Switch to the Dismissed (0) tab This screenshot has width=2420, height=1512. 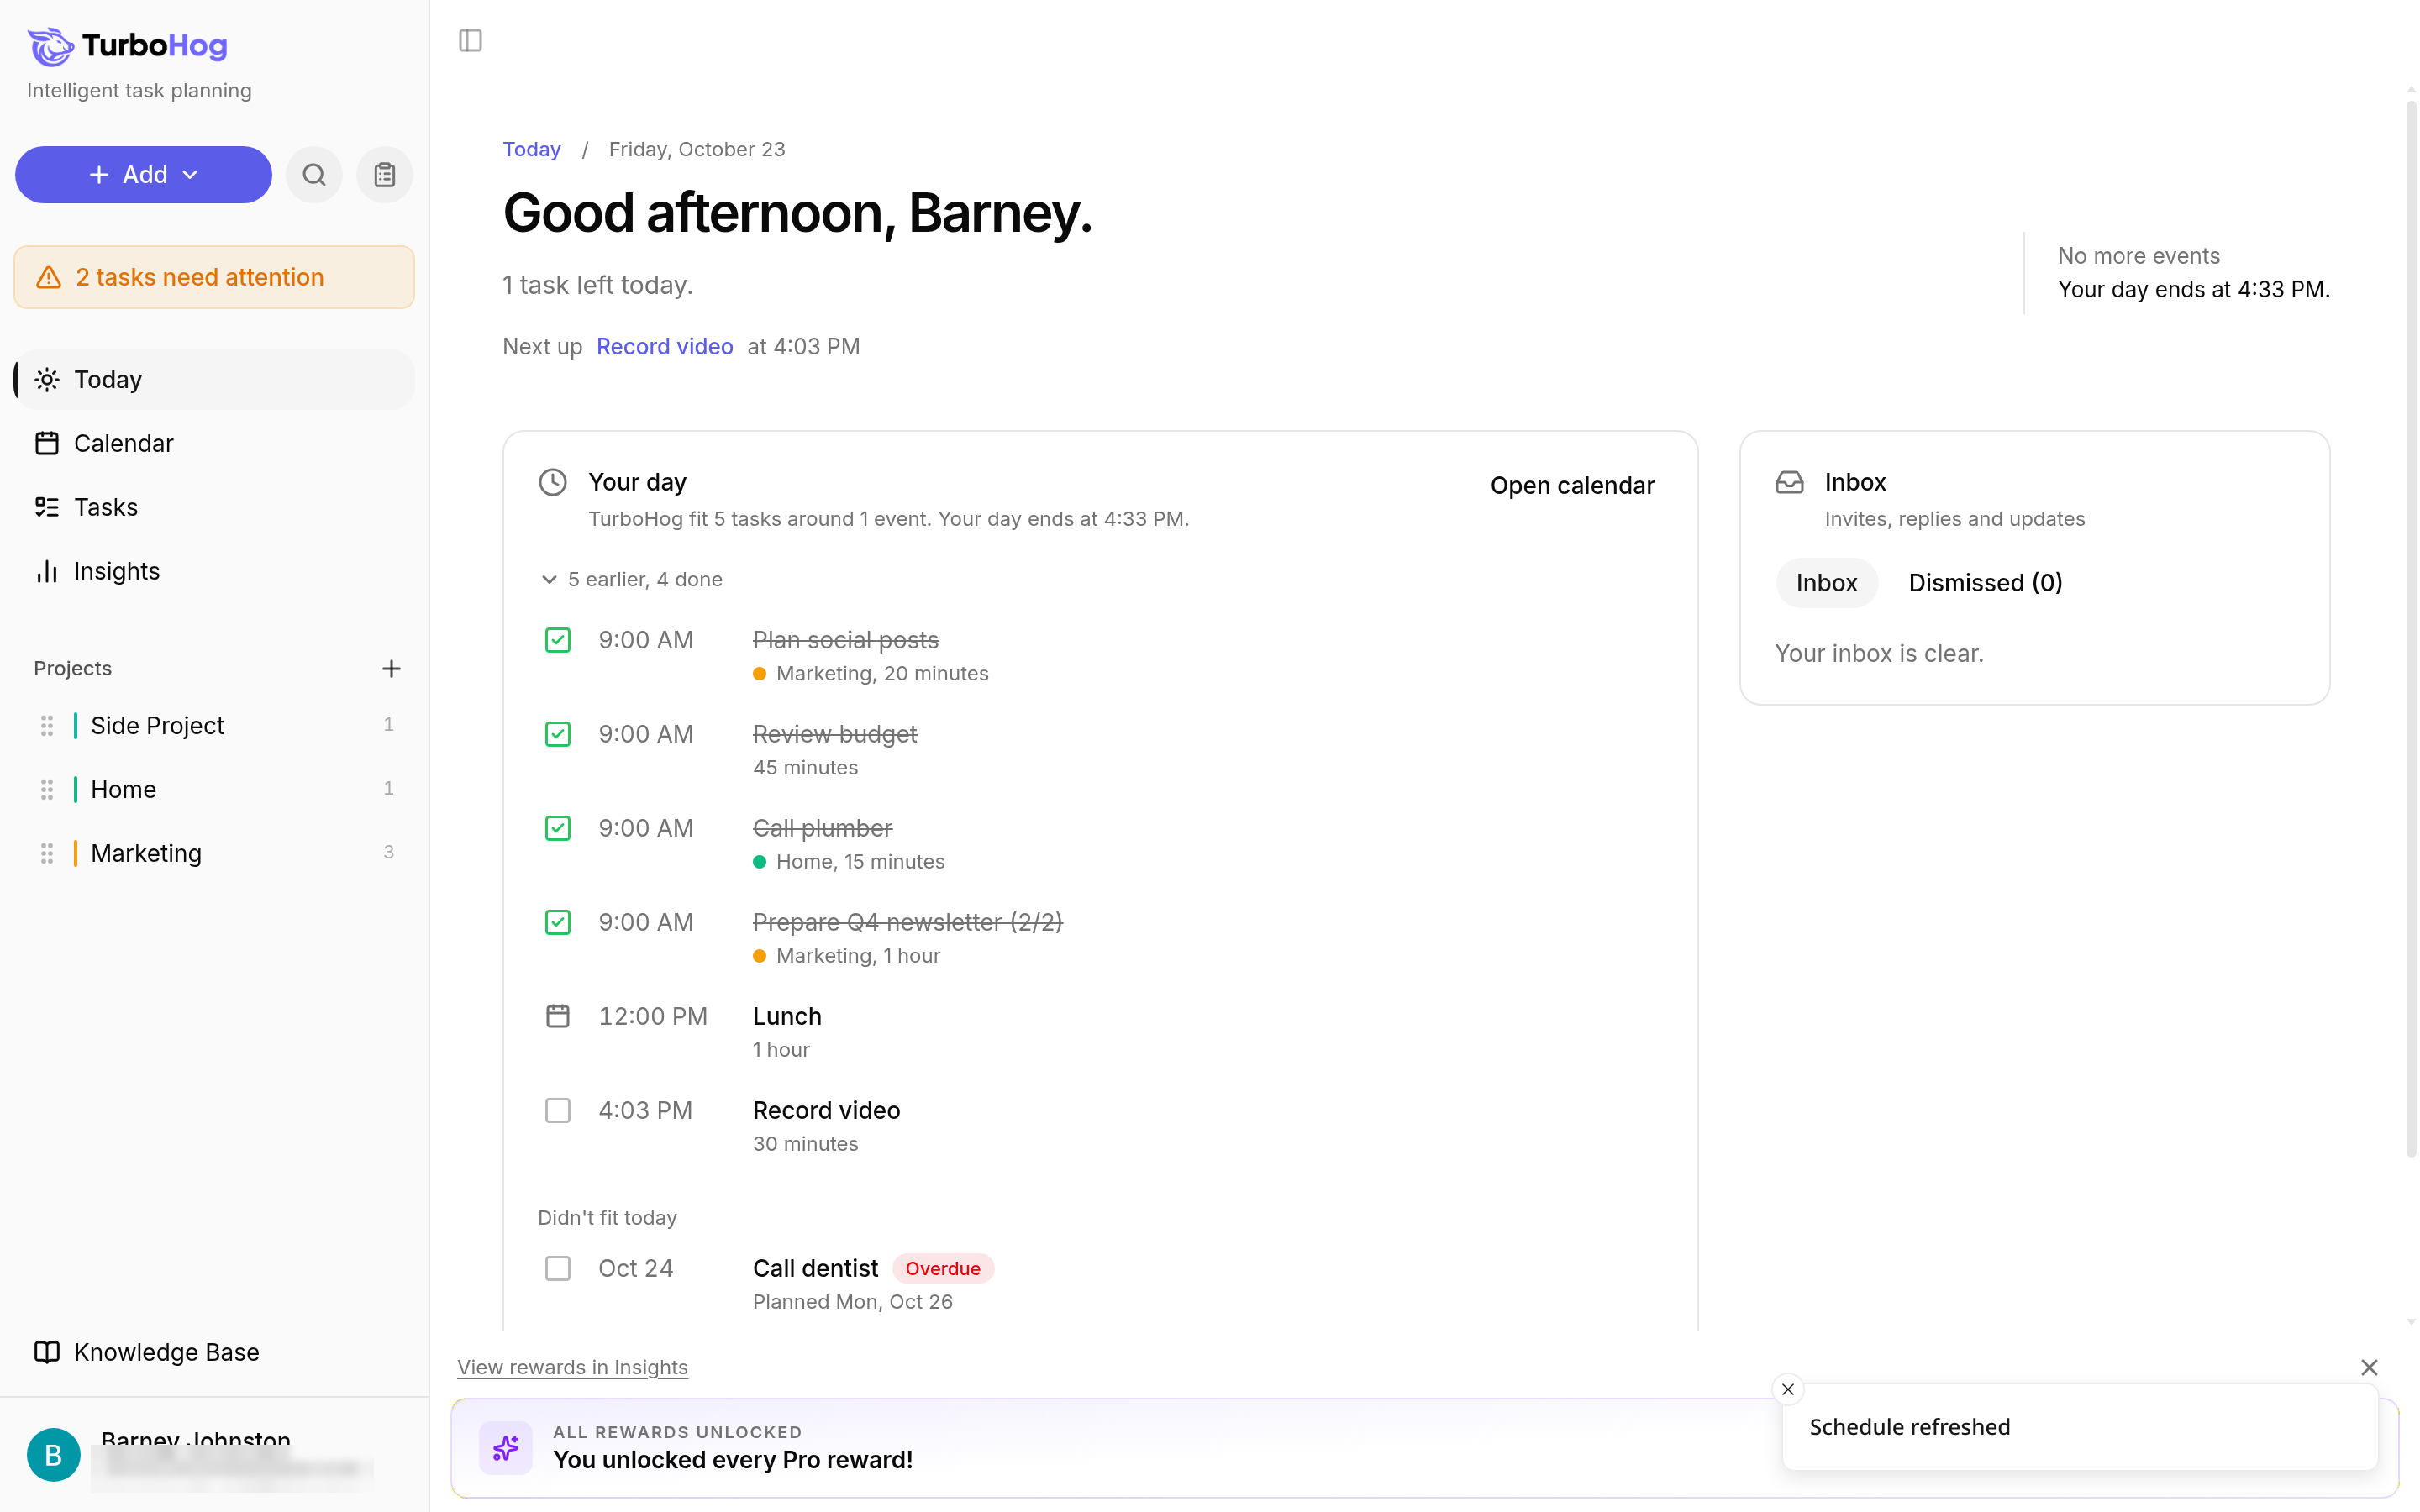[1985, 583]
